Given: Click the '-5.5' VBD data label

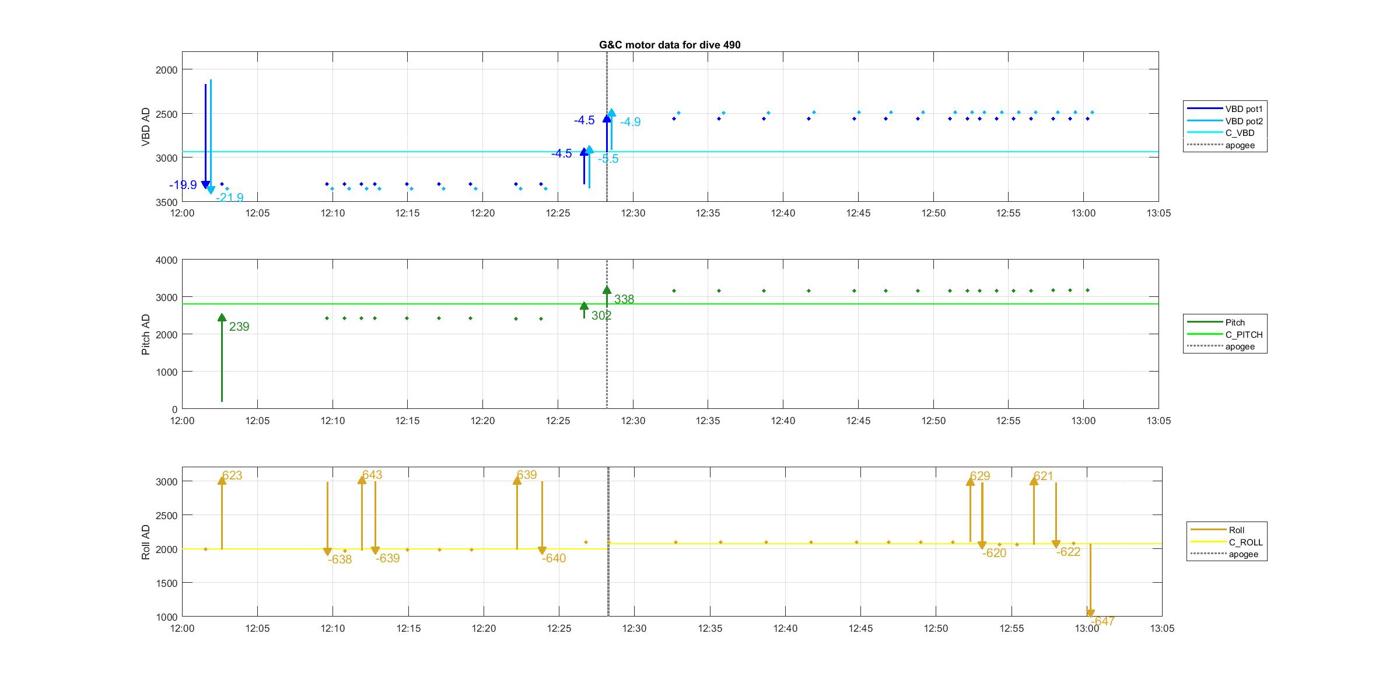Looking at the screenshot, I should (609, 159).
